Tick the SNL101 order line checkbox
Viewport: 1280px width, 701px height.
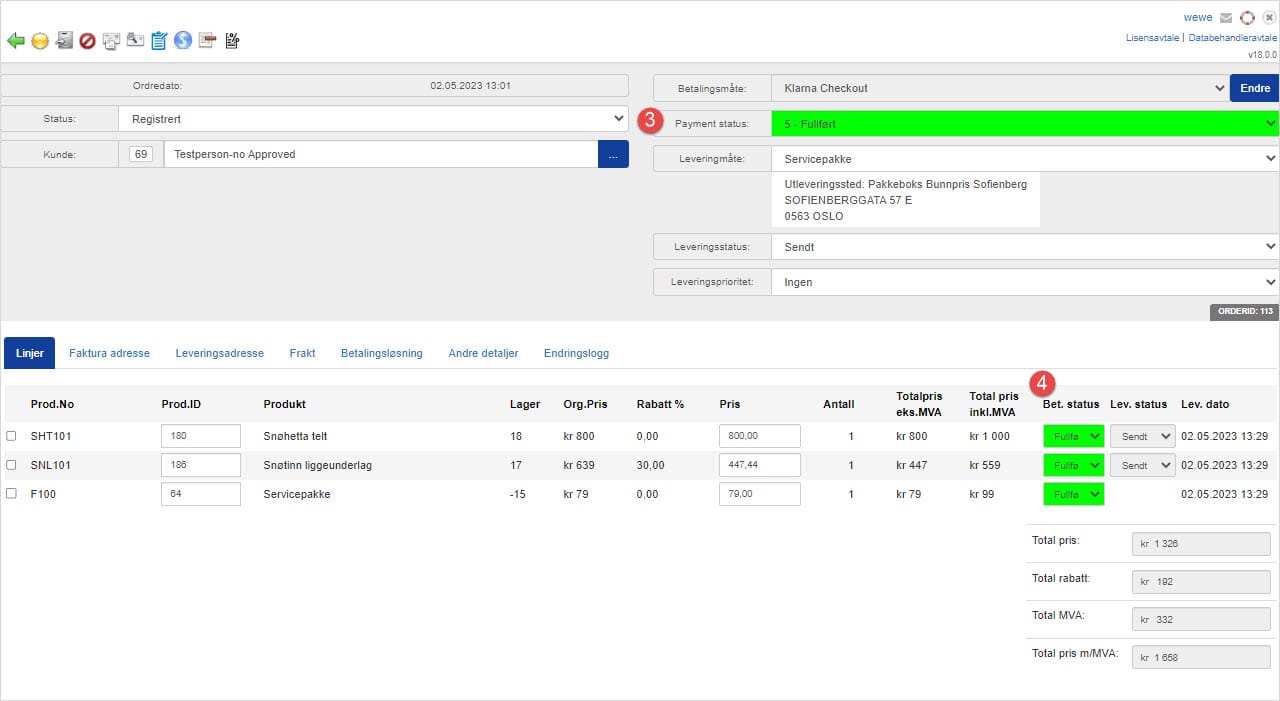12,465
